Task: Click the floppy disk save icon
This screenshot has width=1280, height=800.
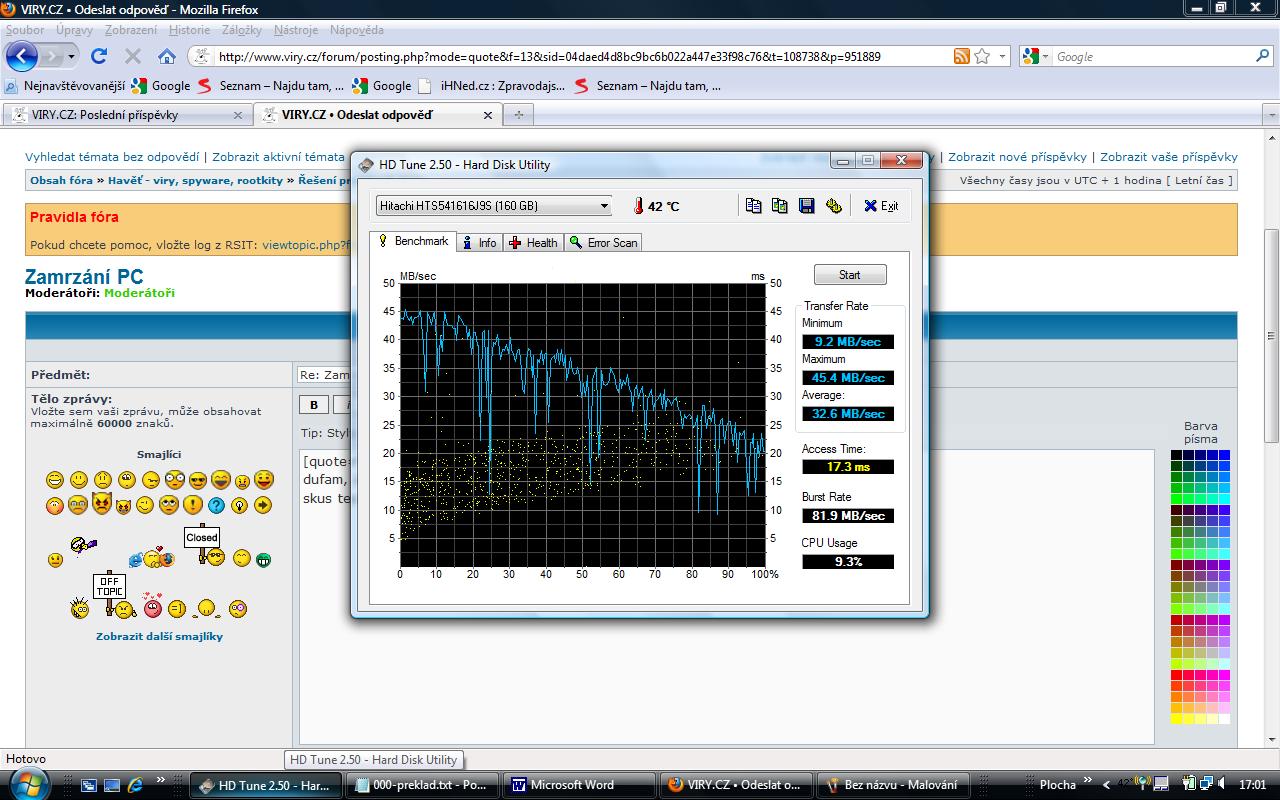Action: pyautogui.click(x=807, y=206)
